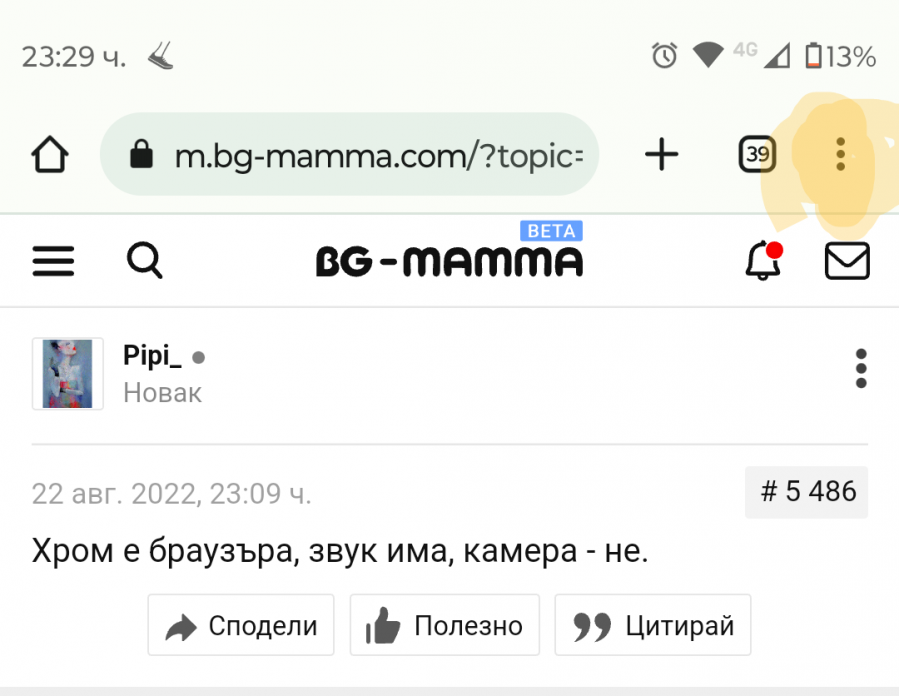Tap the BETA badge above the logo
Viewport: 899px width, 696px height.
[551, 231]
